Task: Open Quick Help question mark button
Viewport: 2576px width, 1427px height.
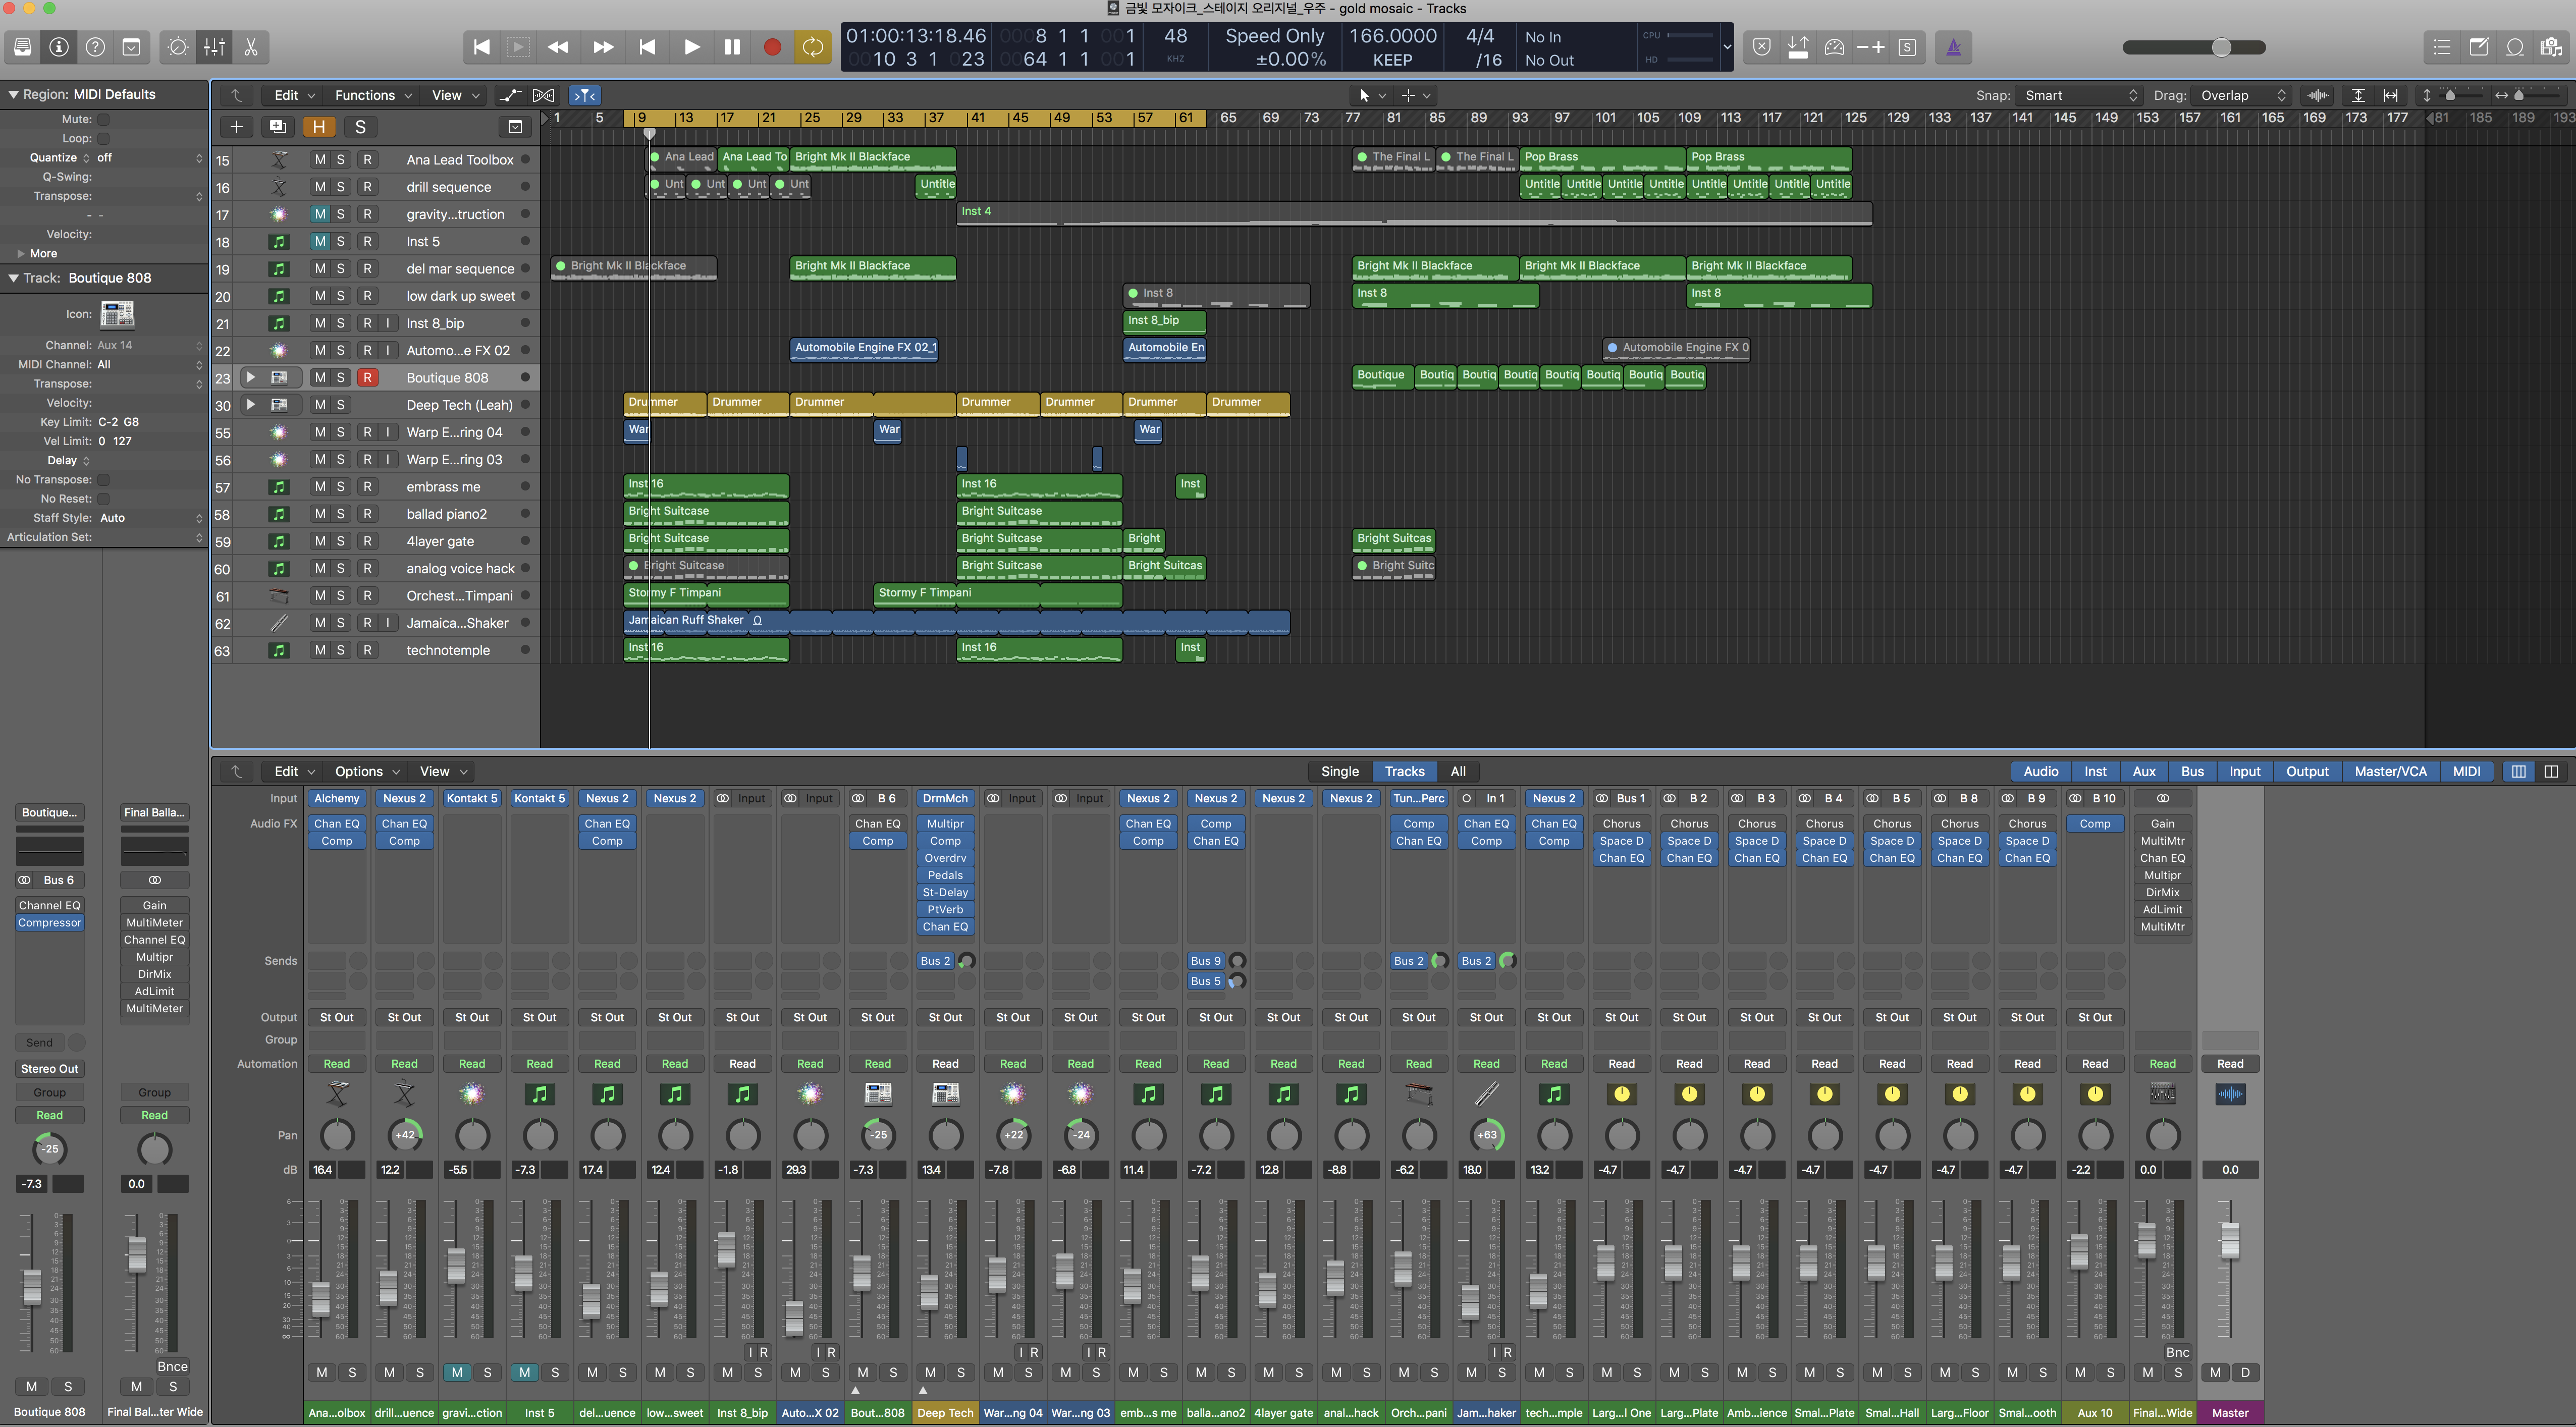Action: tap(95, 47)
